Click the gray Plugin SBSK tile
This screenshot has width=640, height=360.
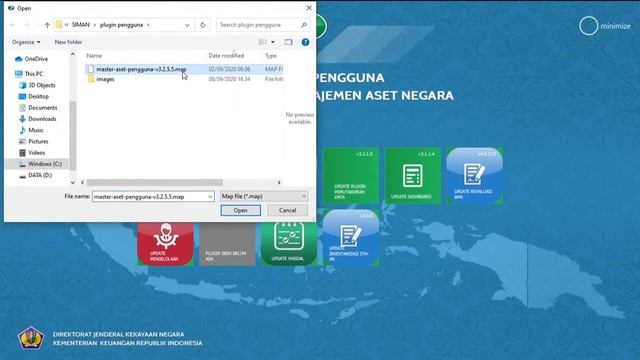click(227, 244)
